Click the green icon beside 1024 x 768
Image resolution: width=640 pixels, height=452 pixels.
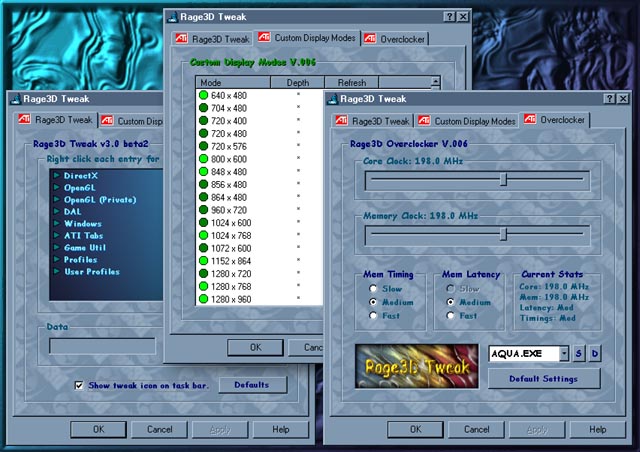pos(203,235)
